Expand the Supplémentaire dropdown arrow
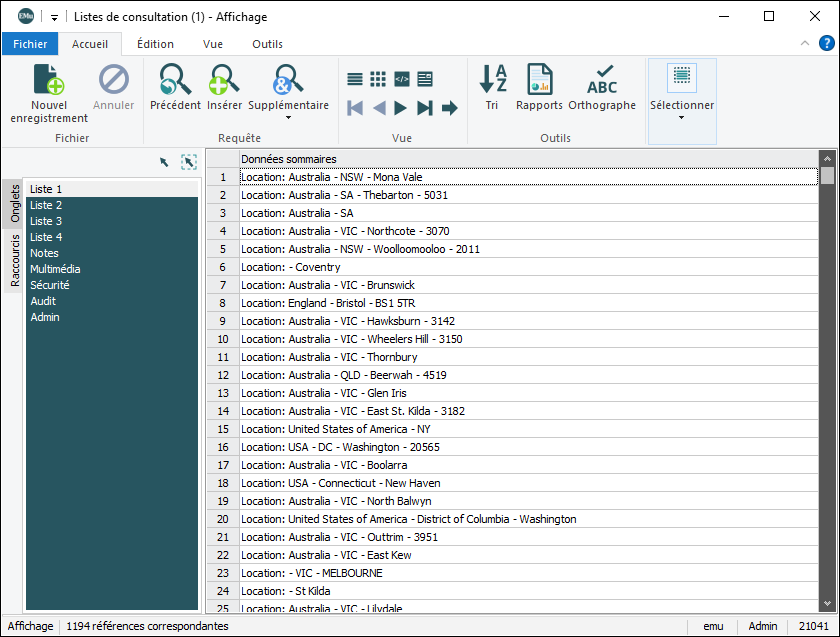 [288, 118]
